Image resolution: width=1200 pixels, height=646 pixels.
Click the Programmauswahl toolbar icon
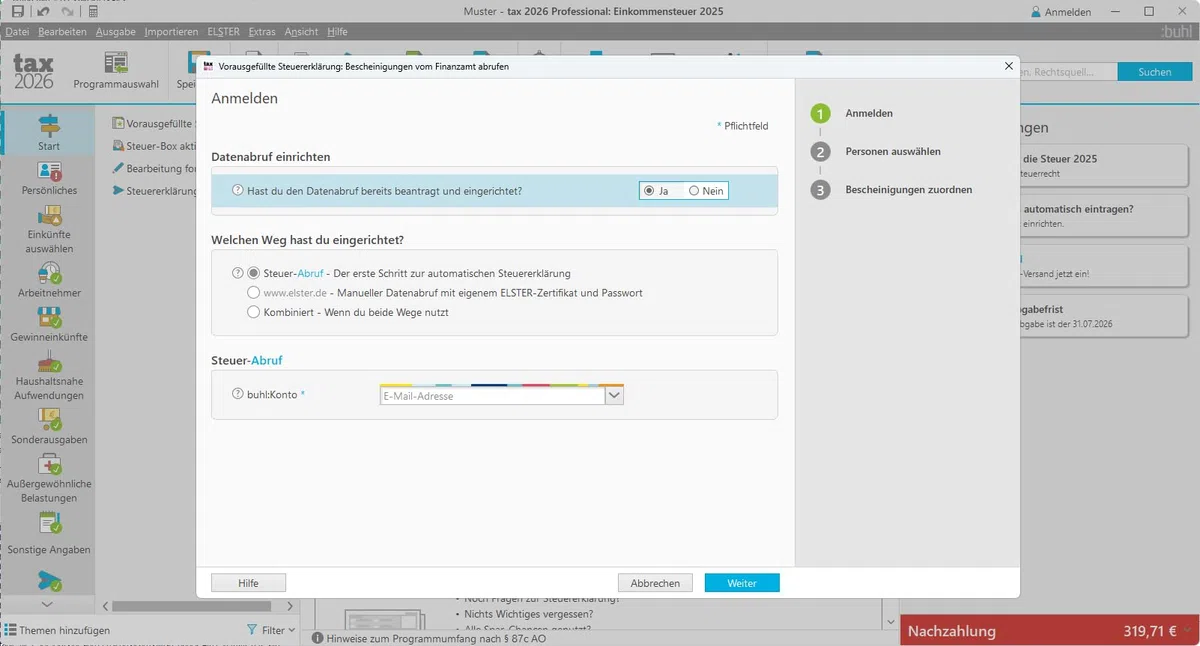pos(116,63)
